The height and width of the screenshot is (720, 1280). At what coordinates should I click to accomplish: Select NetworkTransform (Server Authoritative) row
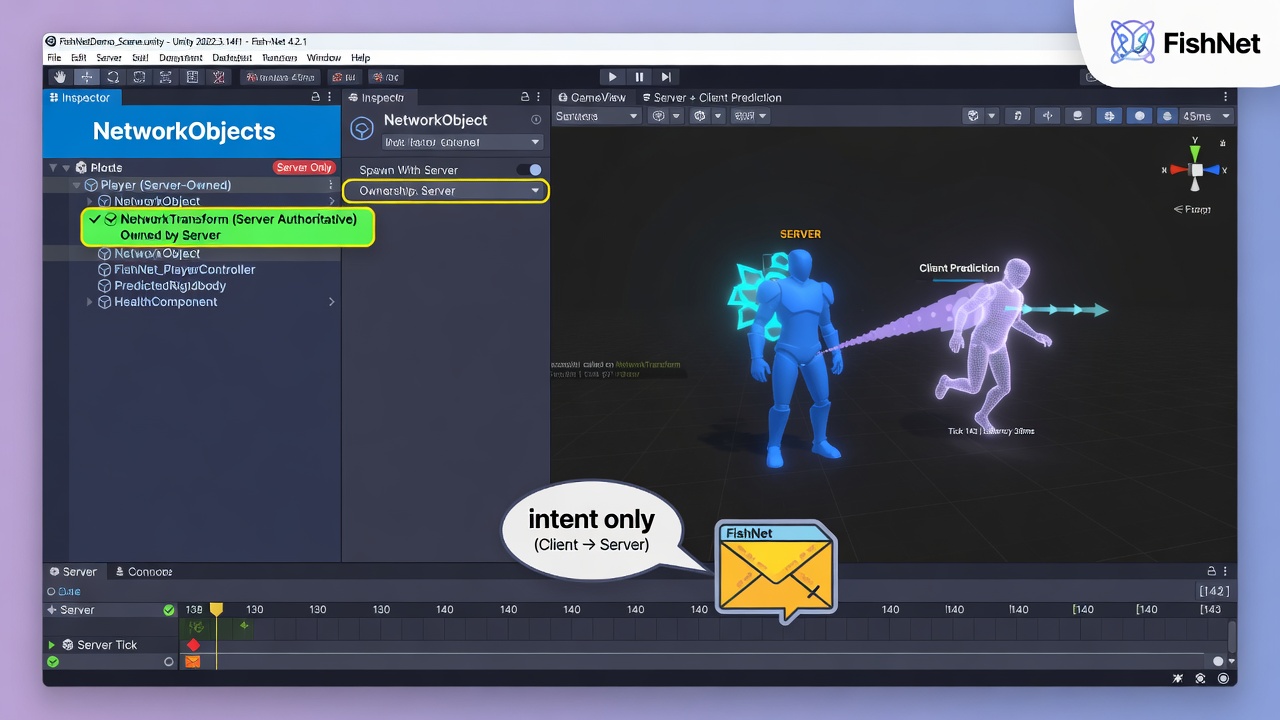tap(227, 227)
